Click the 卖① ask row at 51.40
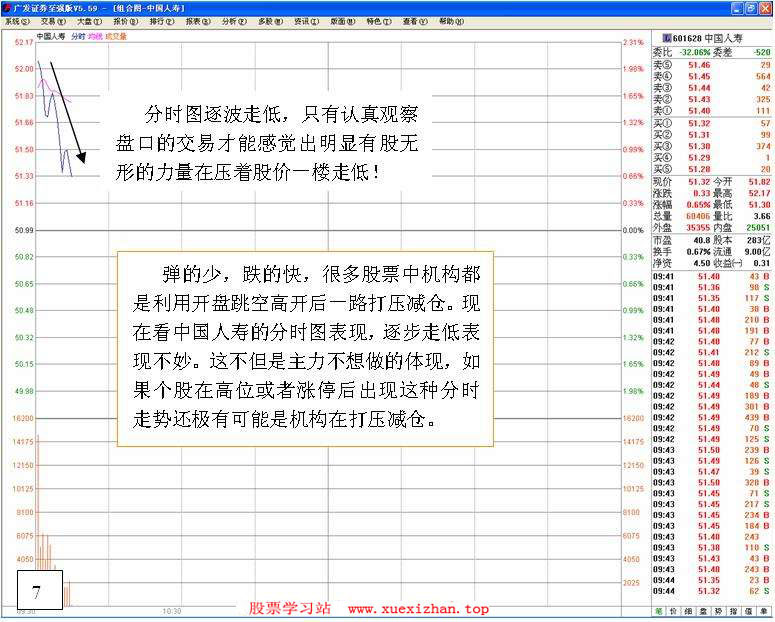This screenshot has width=775, height=622. coord(712,111)
